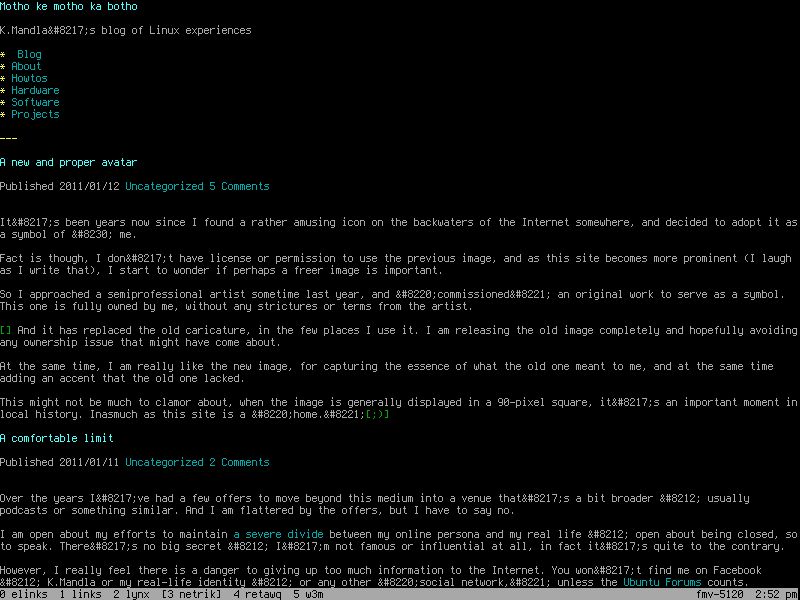
Task: View the '5 Comments' link
Action: click(239, 186)
